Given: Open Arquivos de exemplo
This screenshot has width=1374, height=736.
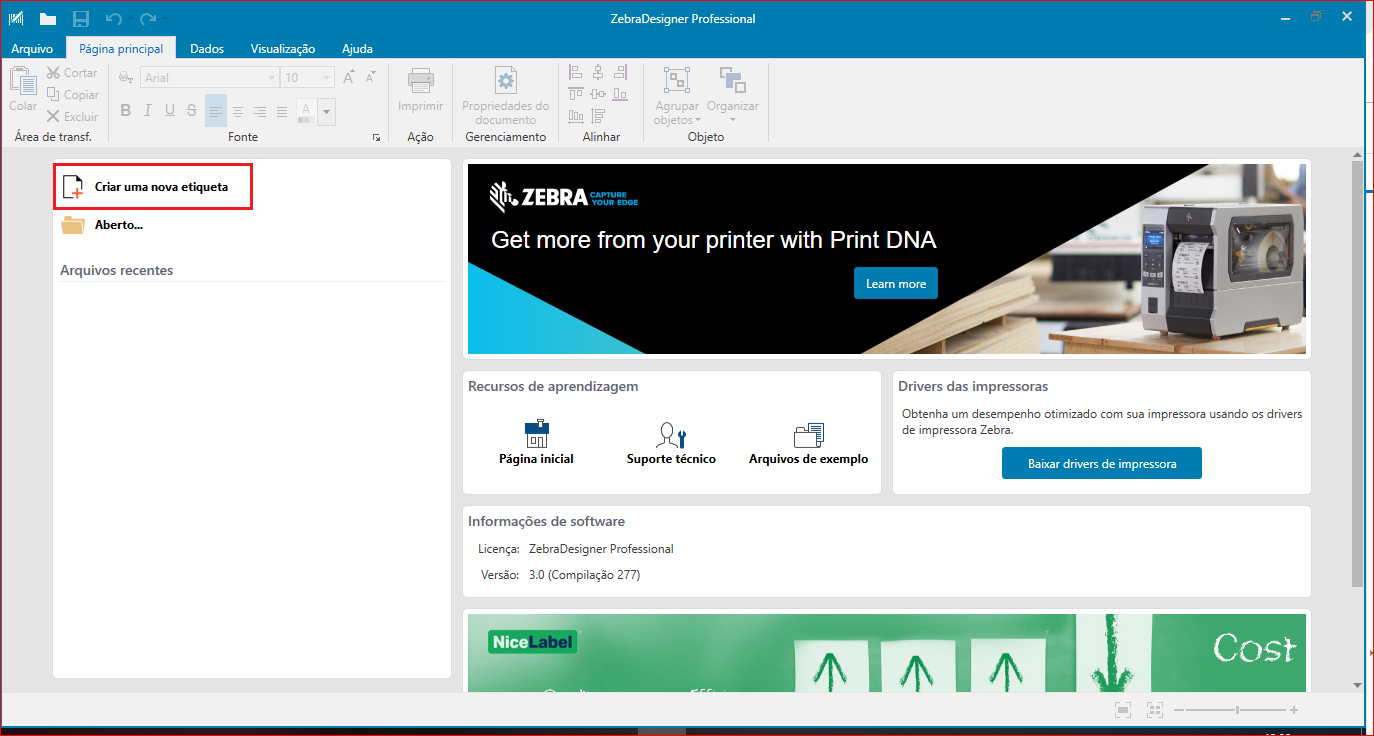Looking at the screenshot, I should 808,443.
